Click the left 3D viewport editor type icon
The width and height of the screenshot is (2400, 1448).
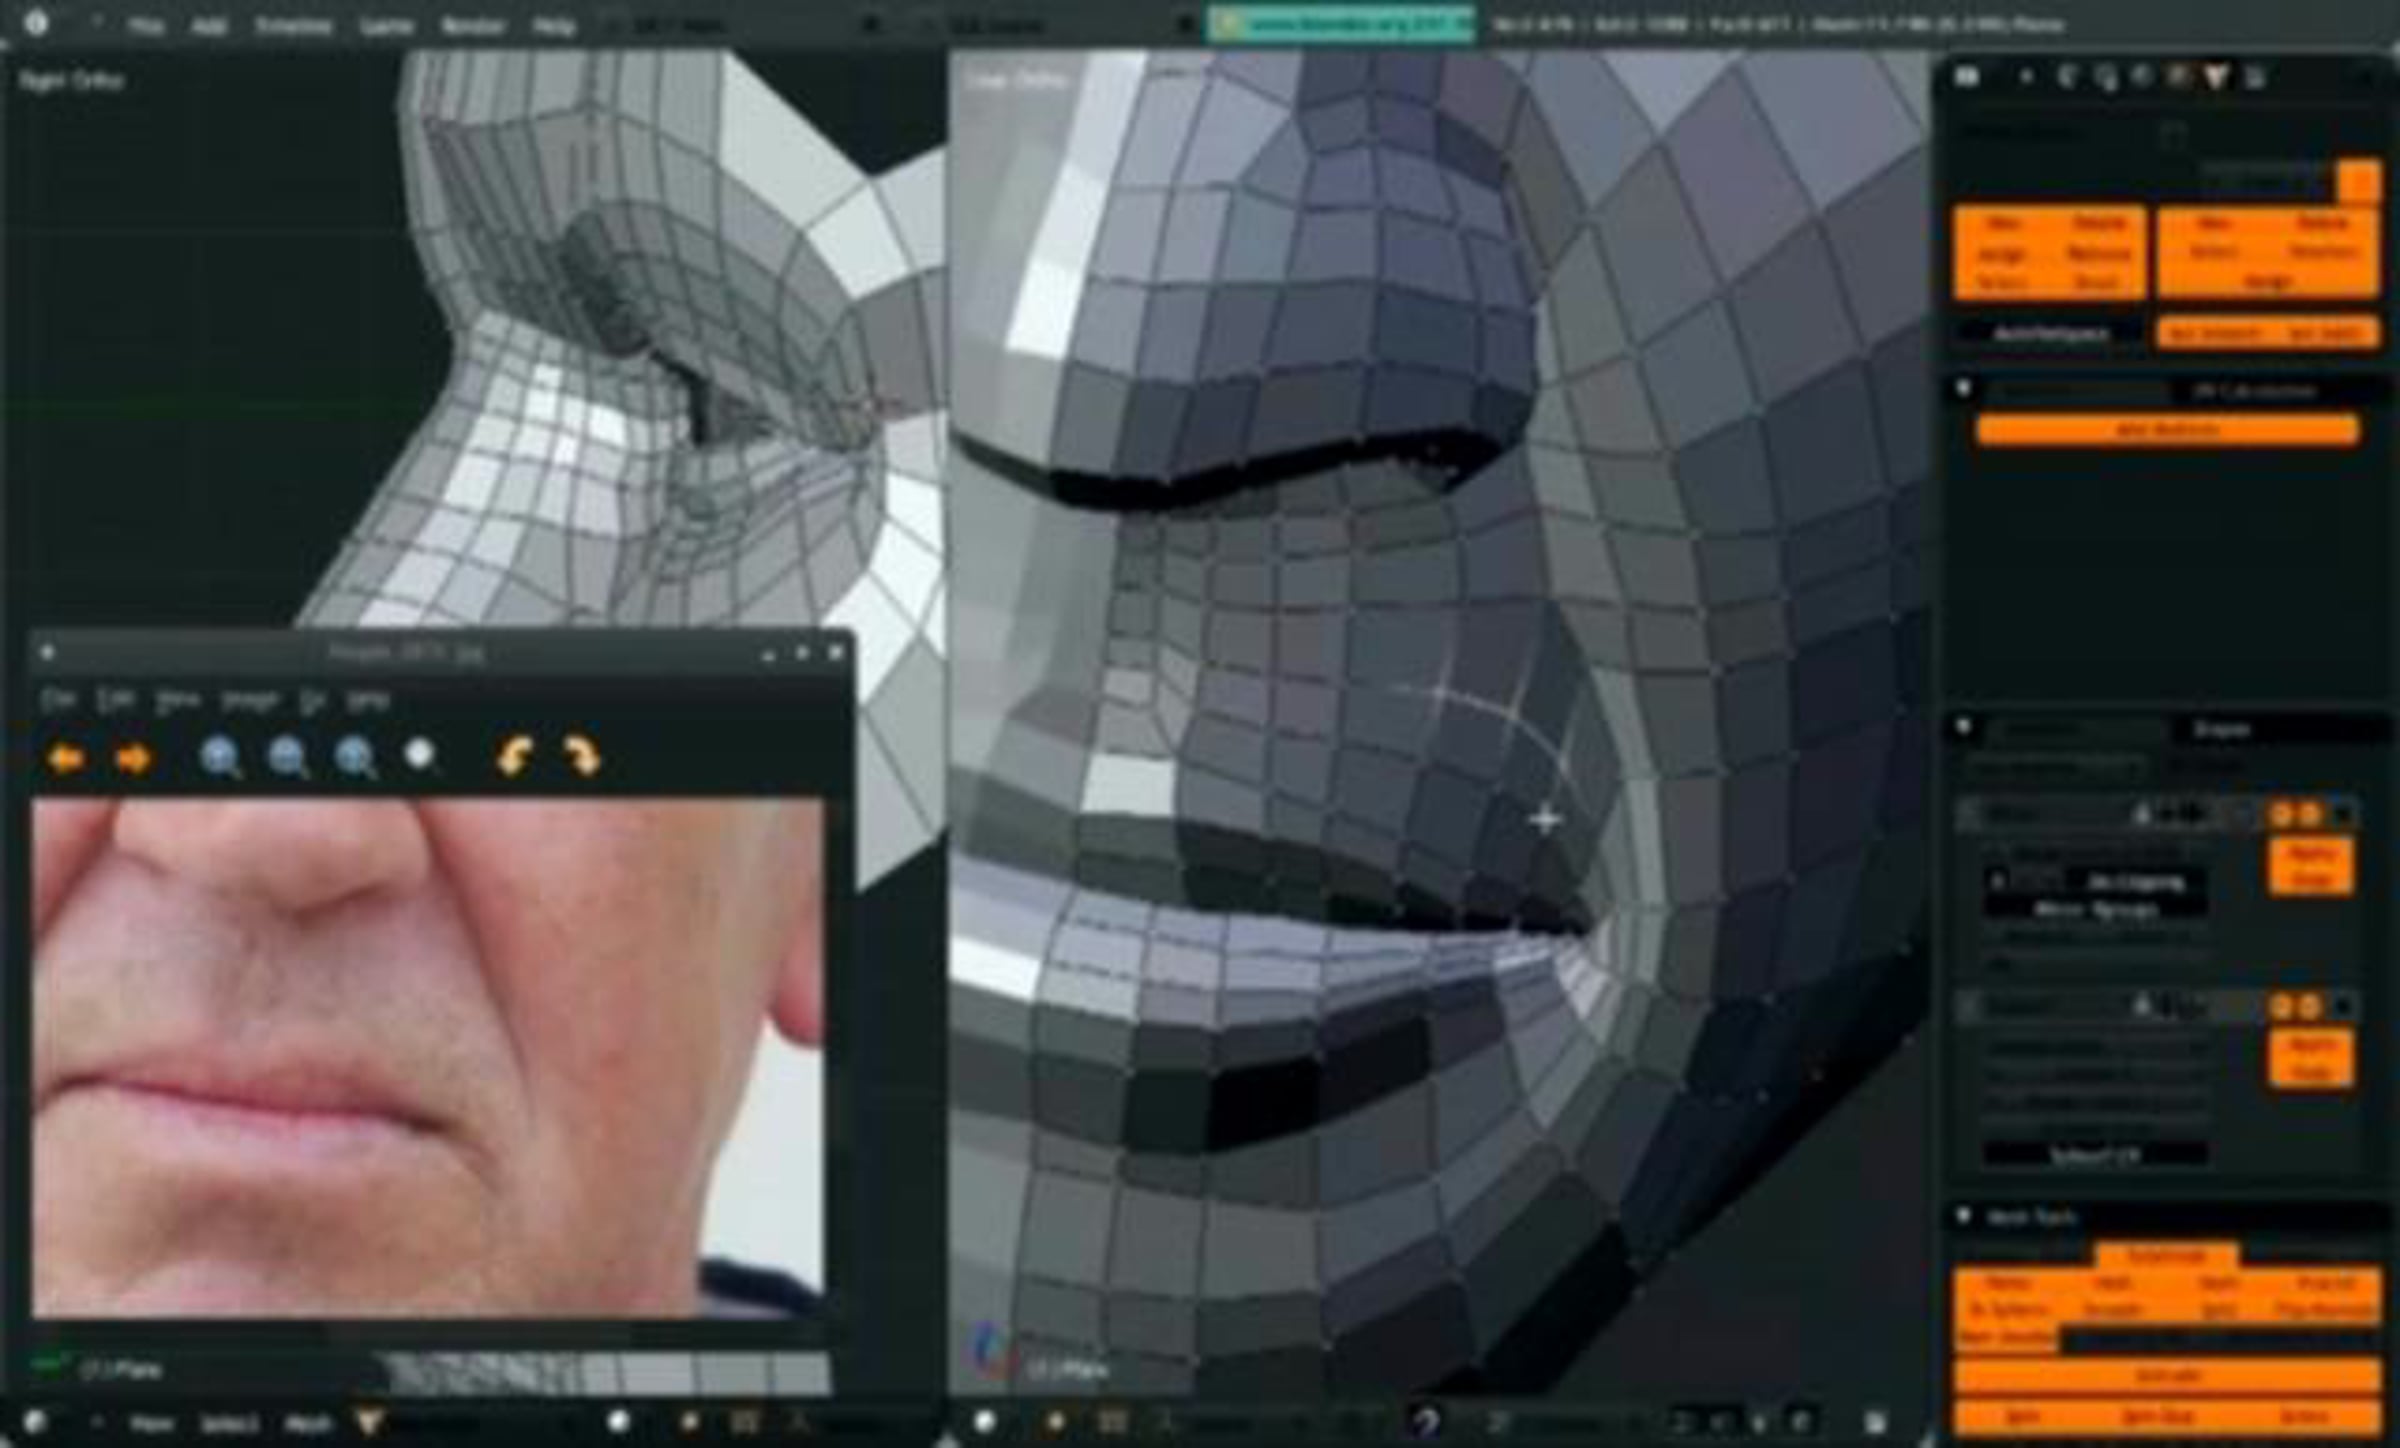[36, 1421]
